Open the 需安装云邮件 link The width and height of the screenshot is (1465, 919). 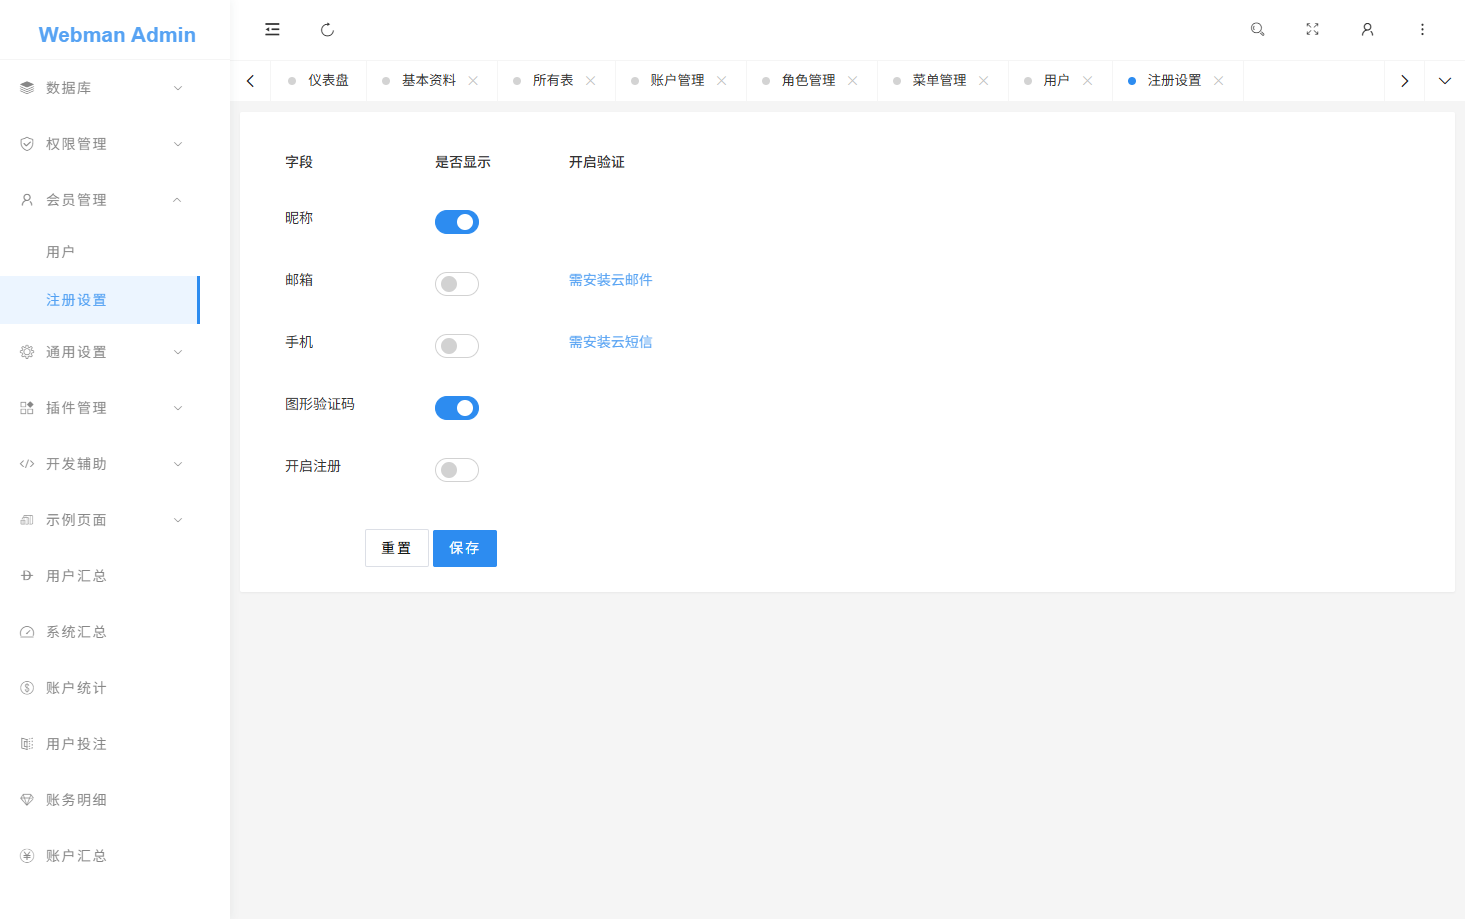pyautogui.click(x=610, y=280)
